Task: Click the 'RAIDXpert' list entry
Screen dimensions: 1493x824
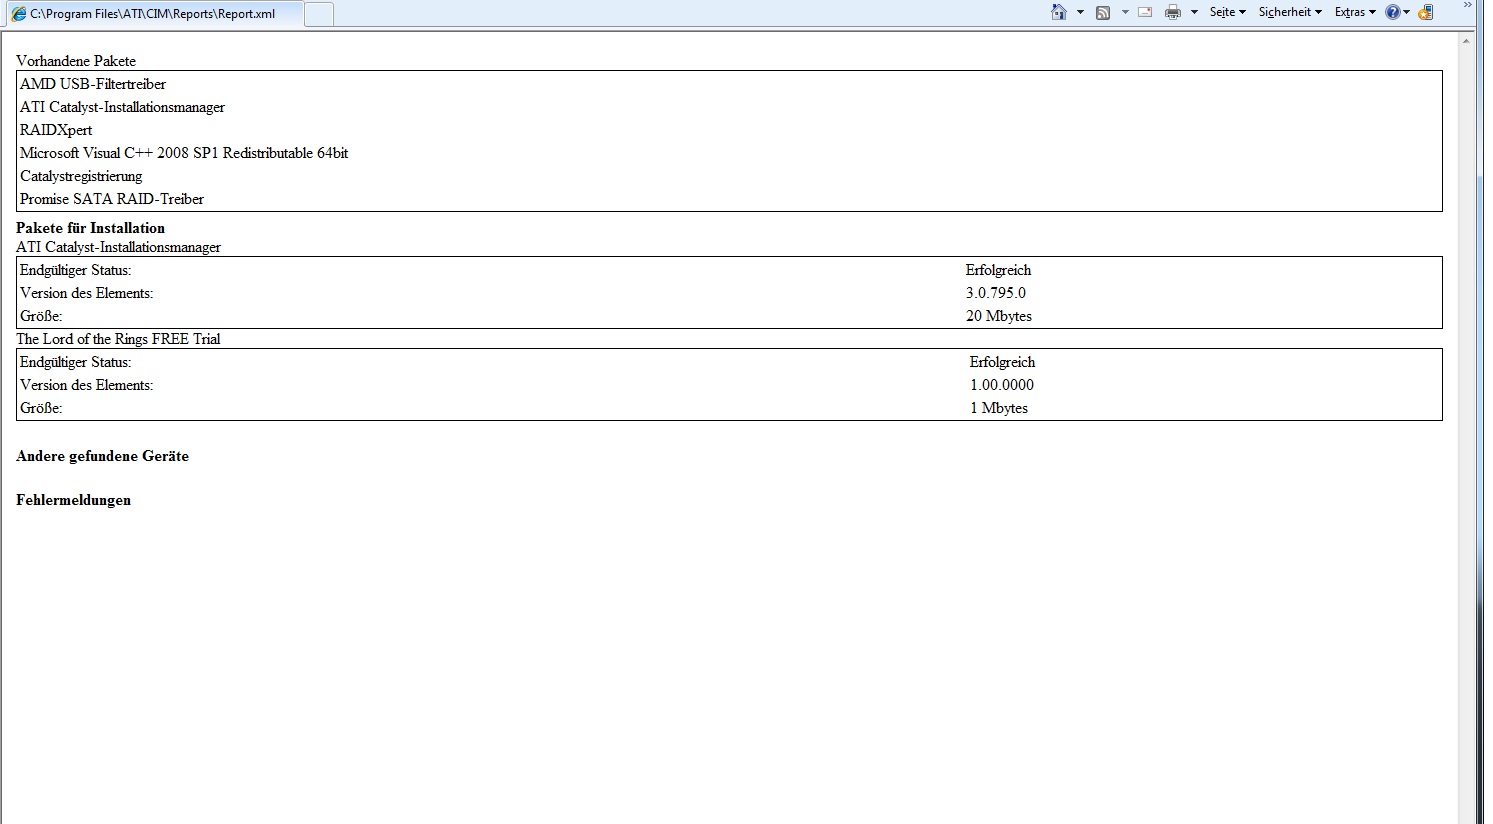Action: (x=56, y=130)
